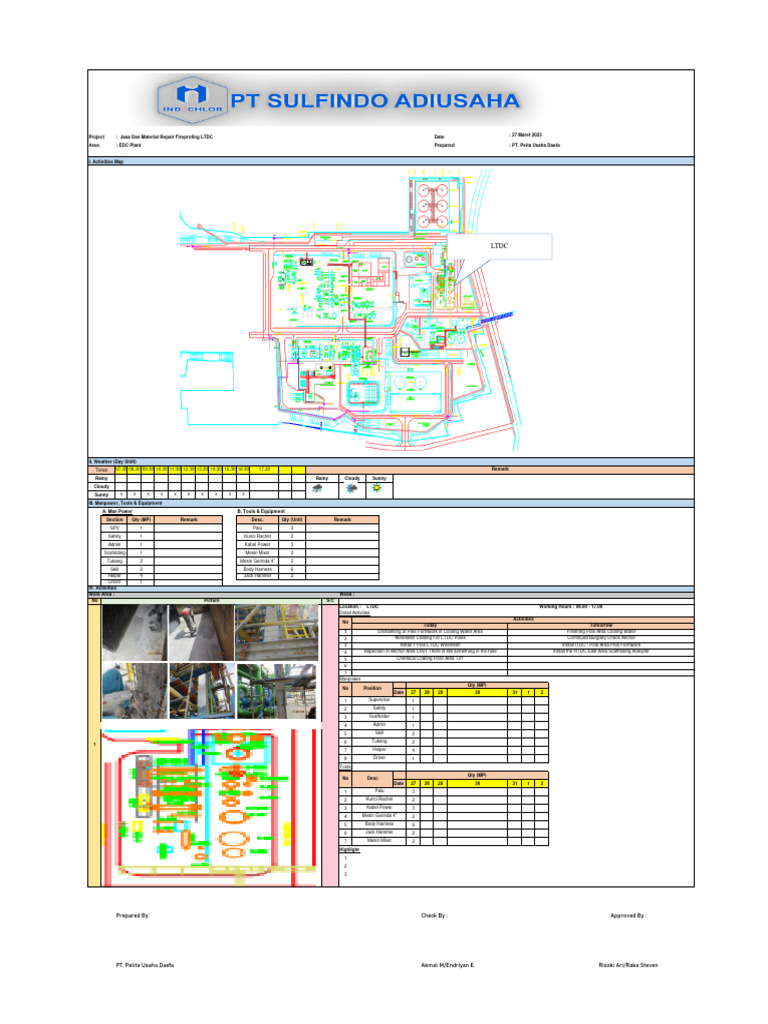Click Akmal M/Endriyan E. signature name

click(448, 965)
